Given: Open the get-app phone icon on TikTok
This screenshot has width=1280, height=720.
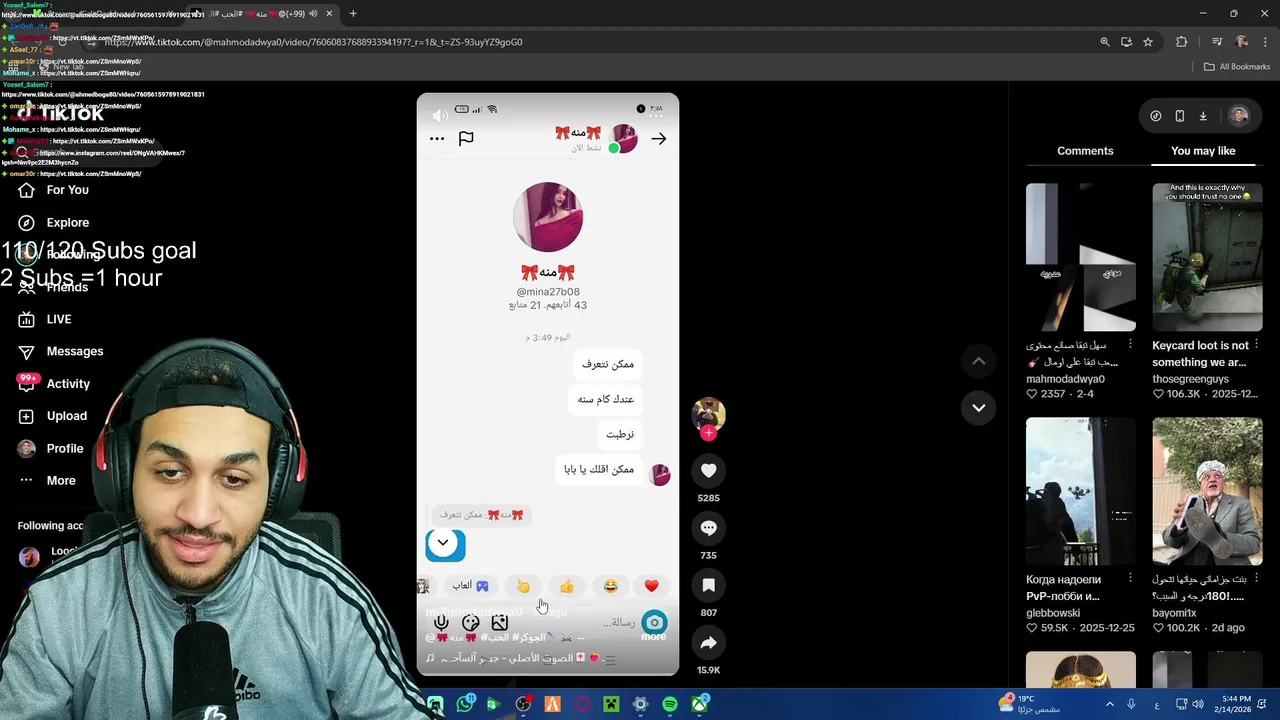Looking at the screenshot, I should tap(1179, 116).
